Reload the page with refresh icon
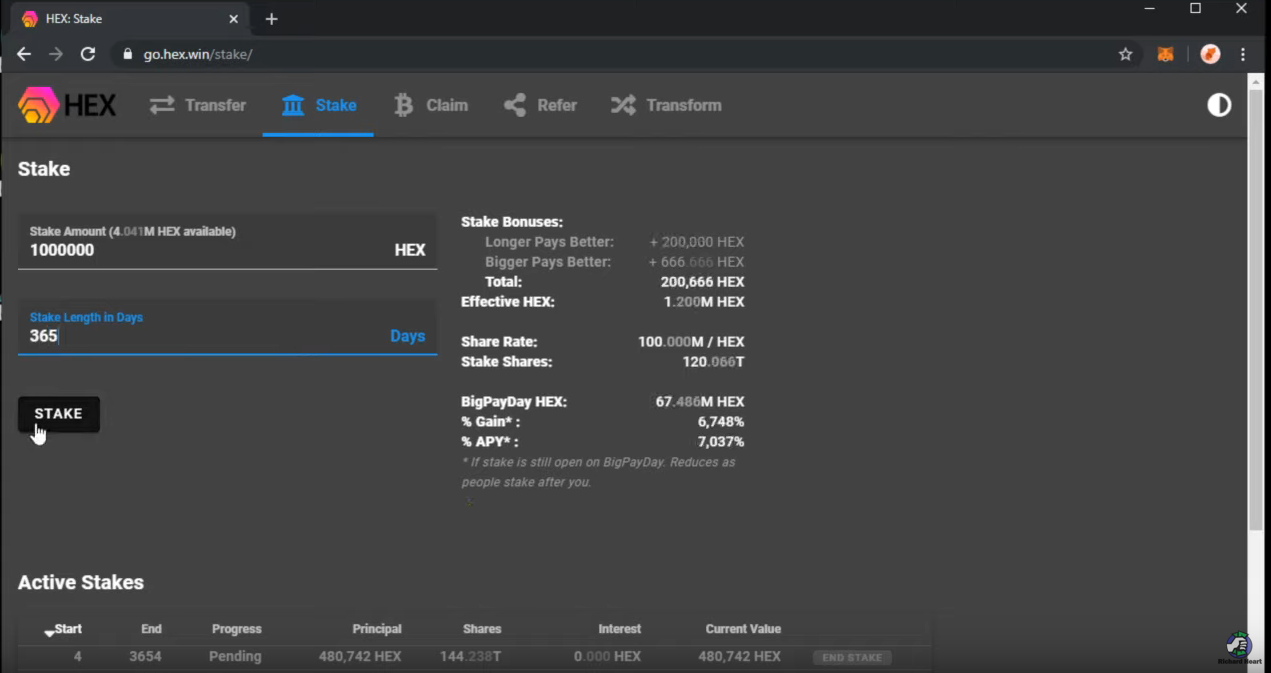The image size is (1271, 673). click(88, 54)
